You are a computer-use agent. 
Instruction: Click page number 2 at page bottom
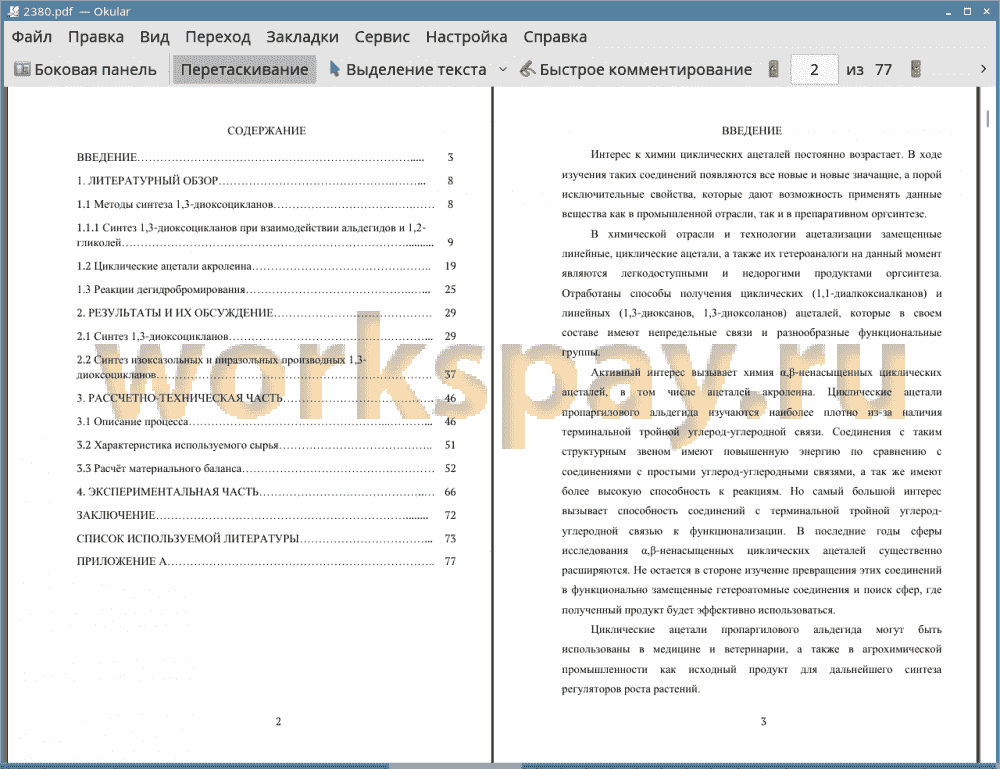click(x=278, y=722)
